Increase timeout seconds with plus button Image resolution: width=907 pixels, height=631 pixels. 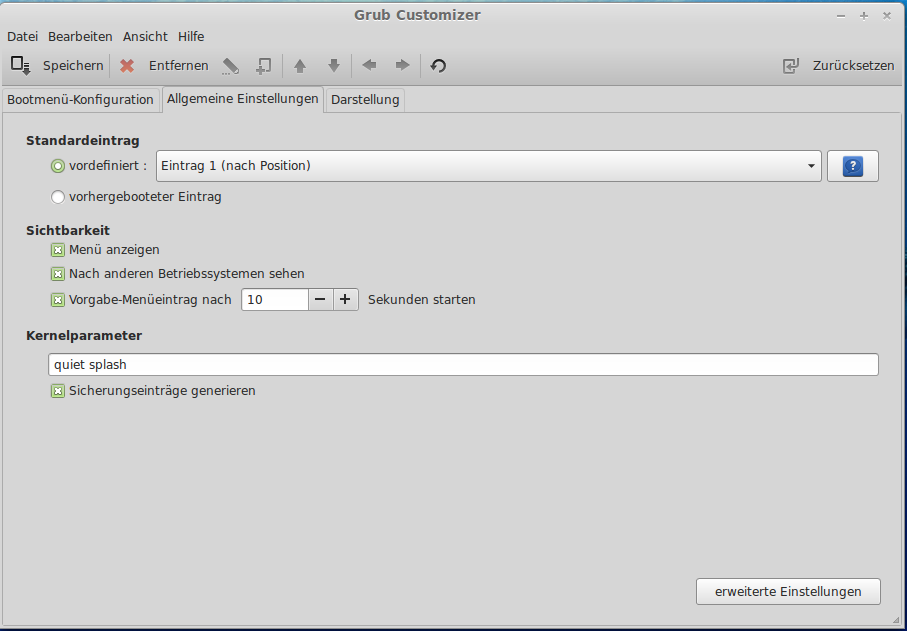[x=345, y=300]
